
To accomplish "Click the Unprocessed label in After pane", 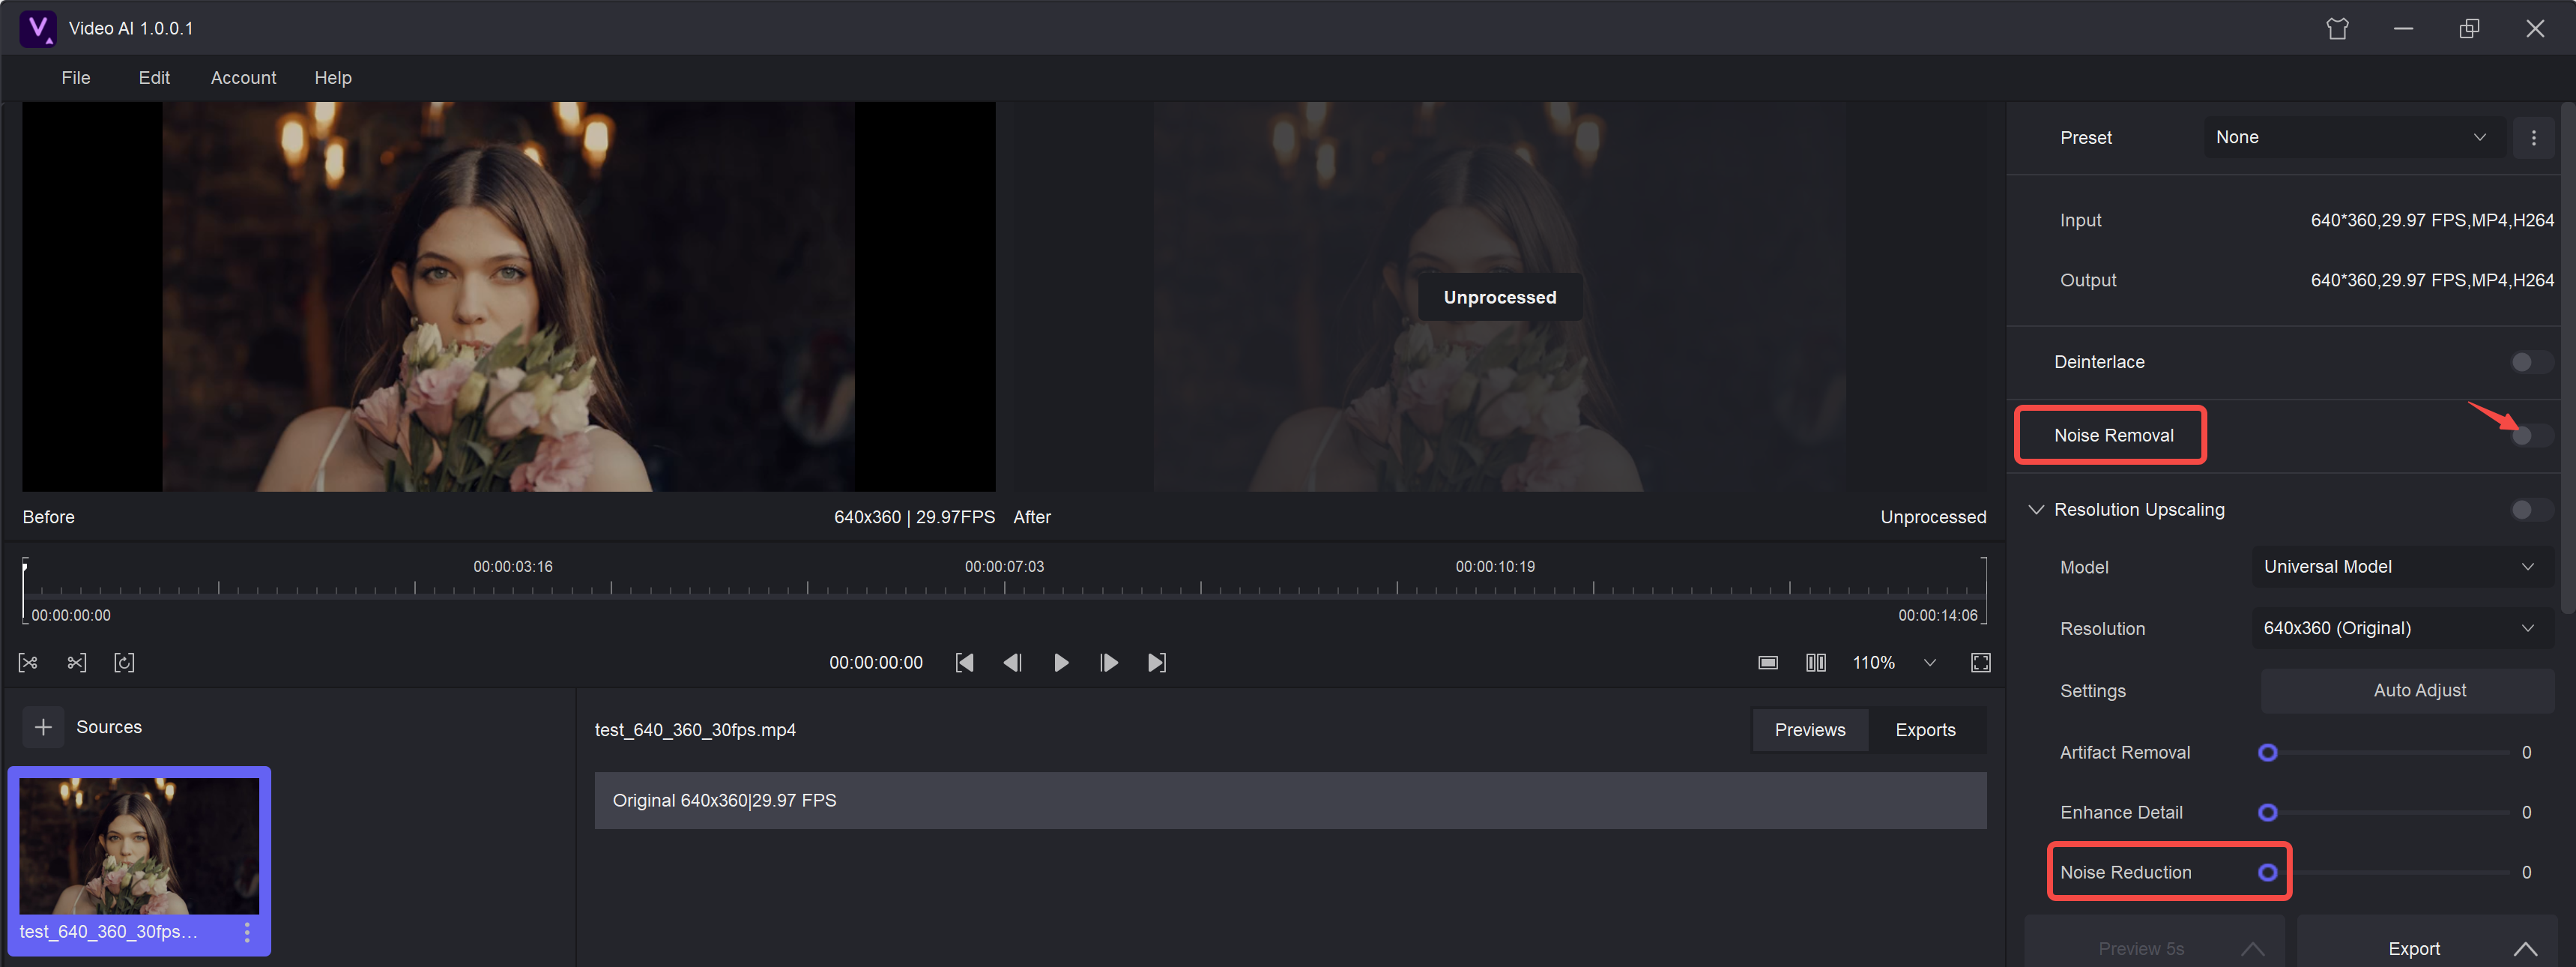I will pyautogui.click(x=1499, y=297).
